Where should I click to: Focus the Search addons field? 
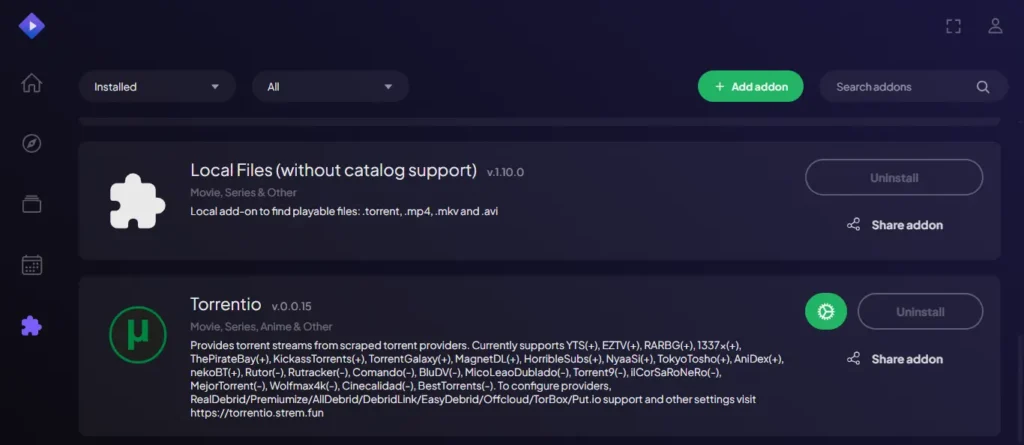(900, 87)
